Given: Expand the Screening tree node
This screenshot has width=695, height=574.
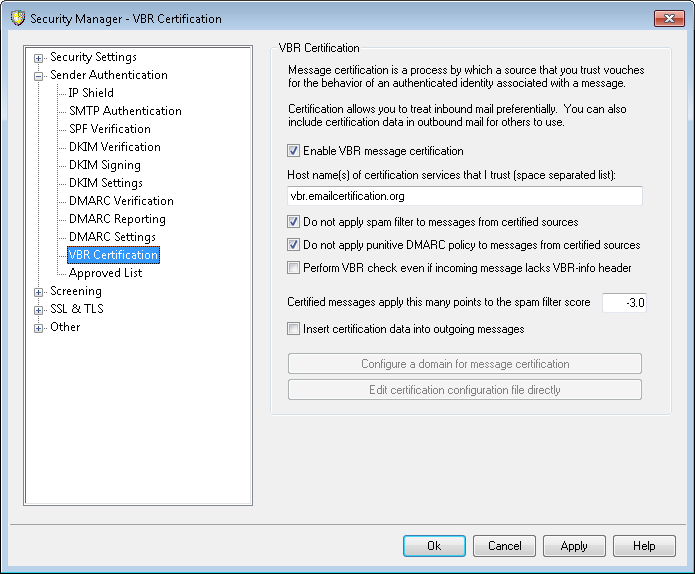Looking at the screenshot, I should [x=39, y=292].
